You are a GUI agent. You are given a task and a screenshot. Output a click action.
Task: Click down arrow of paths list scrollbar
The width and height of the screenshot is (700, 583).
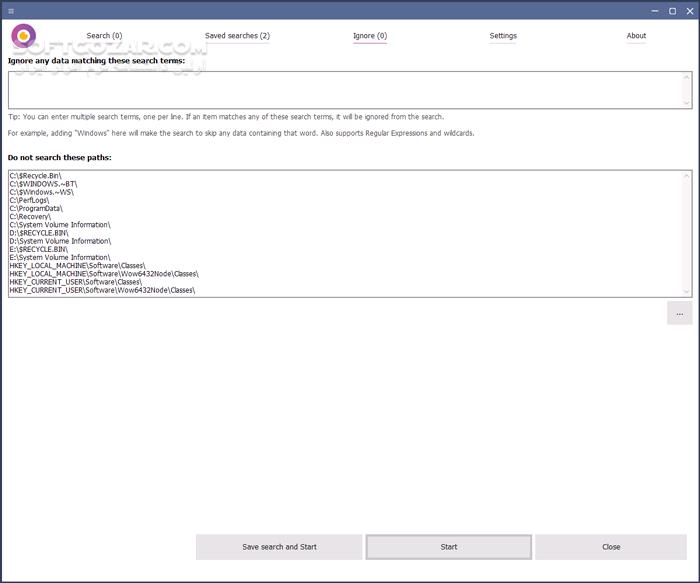click(686, 291)
